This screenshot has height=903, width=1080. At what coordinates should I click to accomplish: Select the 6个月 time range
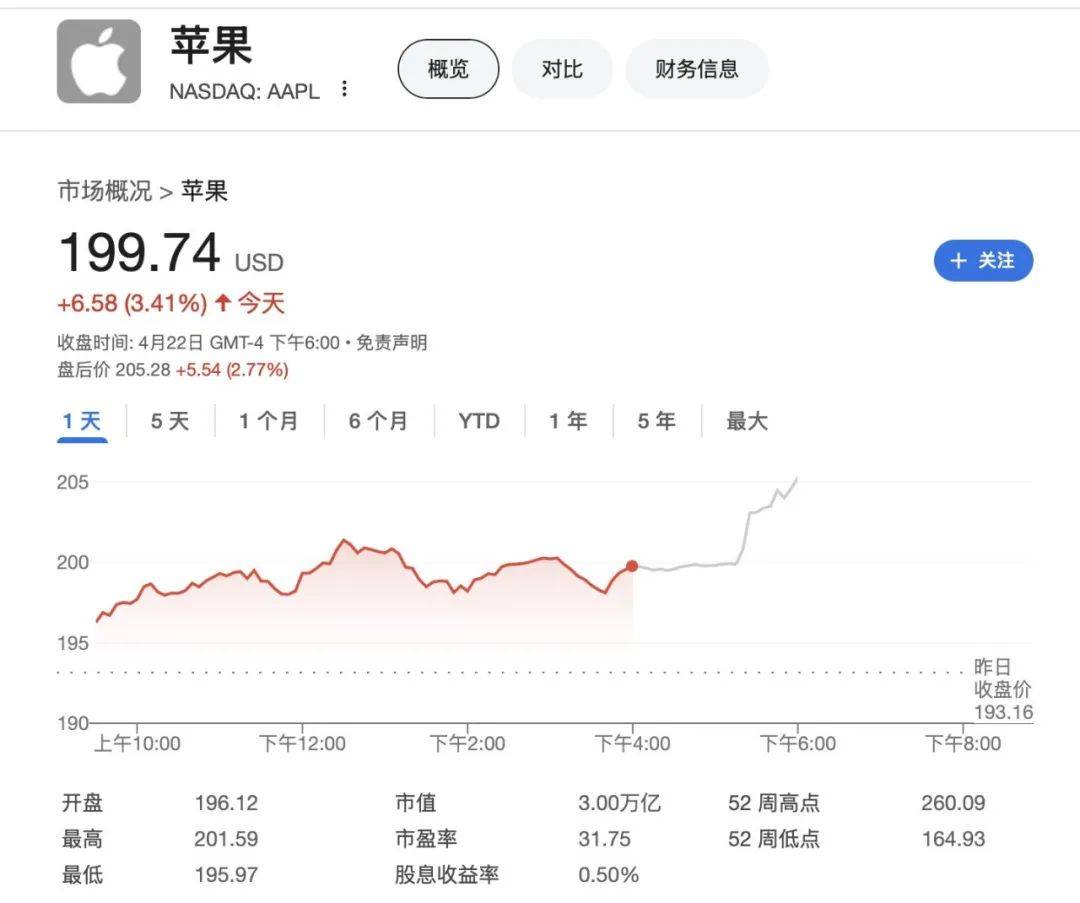(x=377, y=421)
